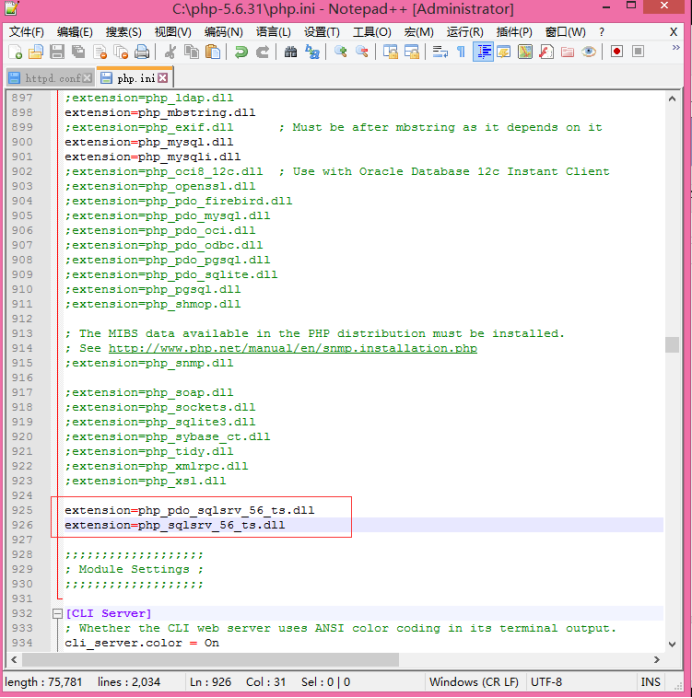692x698 pixels.
Task: Open Find with the binoculars icon
Action: coord(291,52)
